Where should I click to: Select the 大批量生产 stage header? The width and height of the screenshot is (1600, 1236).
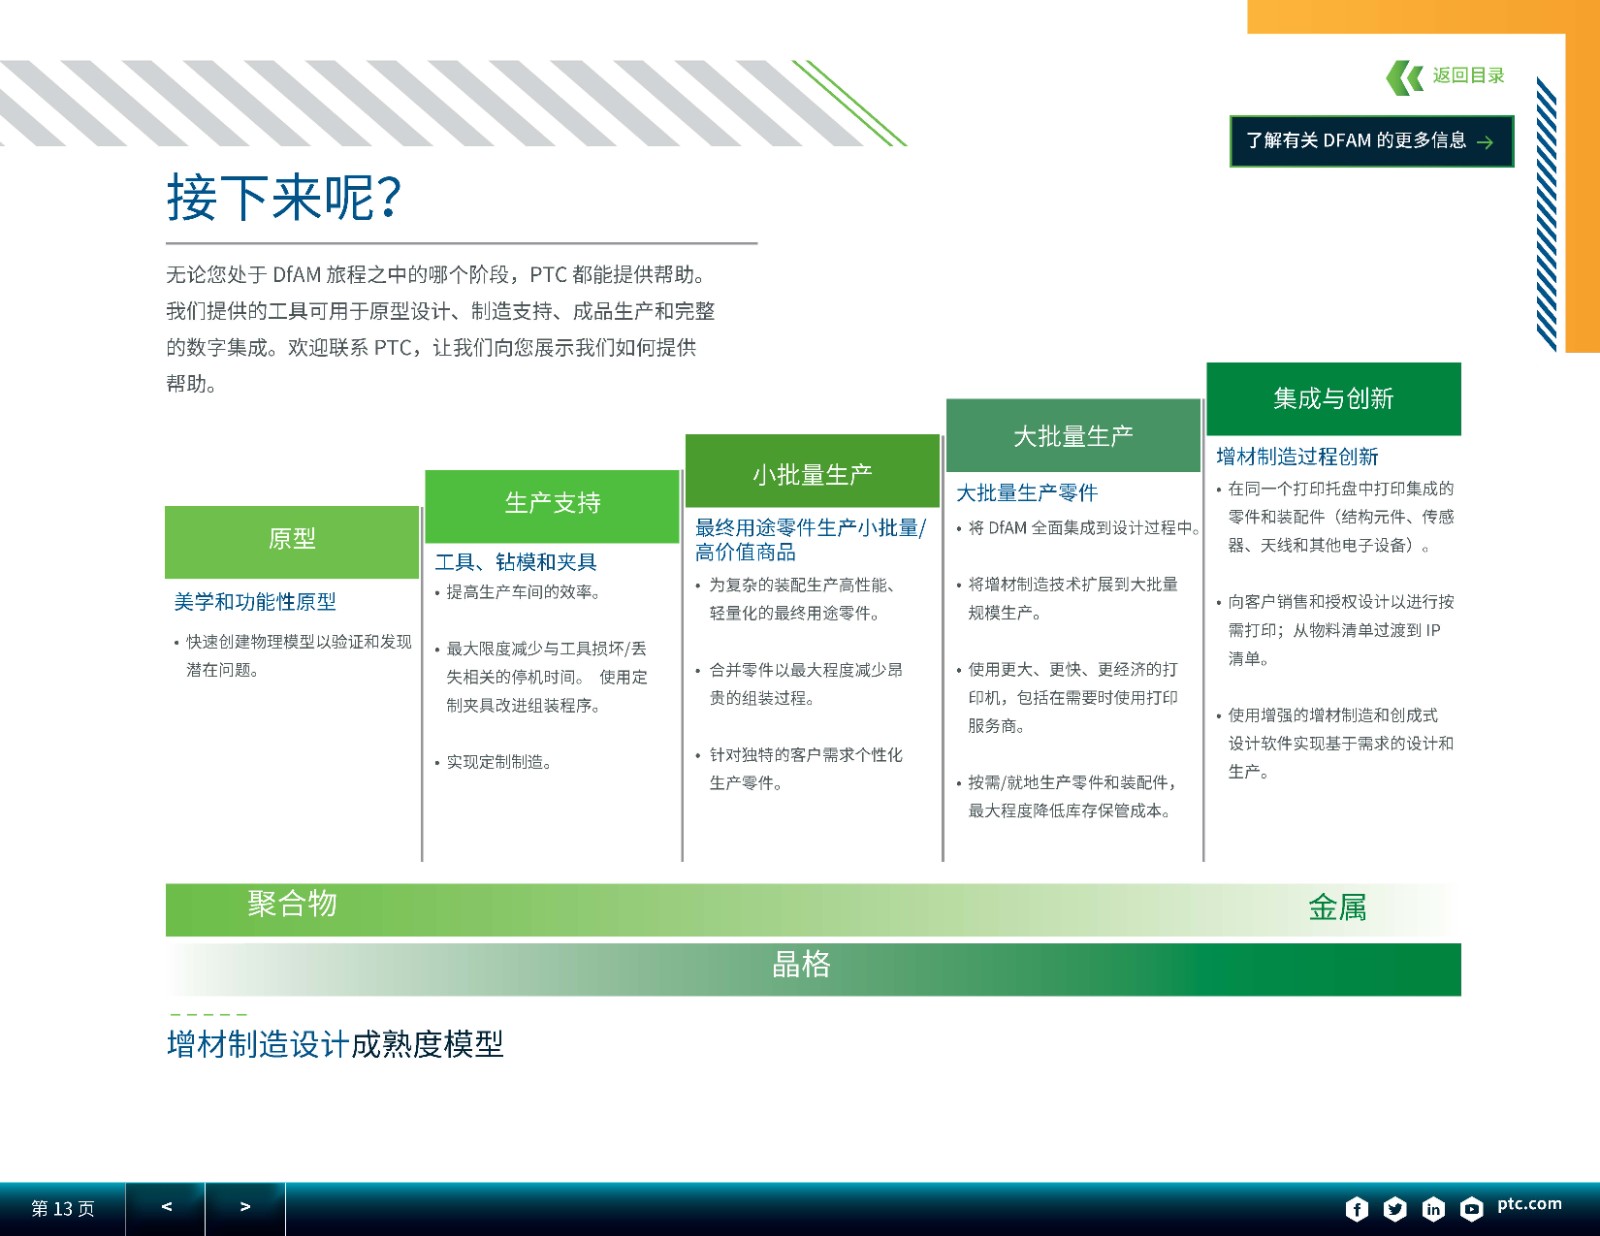(1073, 435)
